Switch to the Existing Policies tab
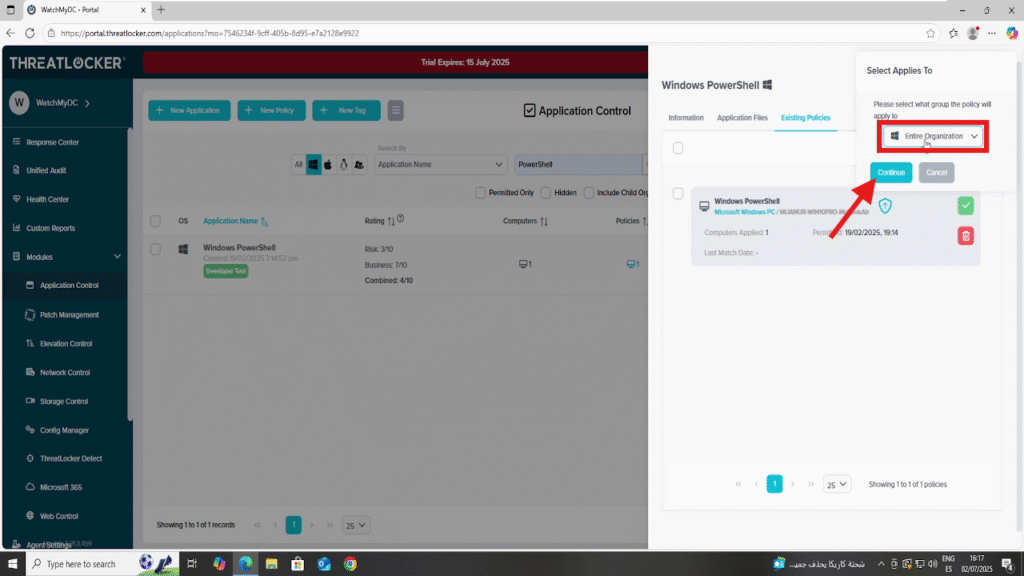The image size is (1024, 576). coord(805,118)
